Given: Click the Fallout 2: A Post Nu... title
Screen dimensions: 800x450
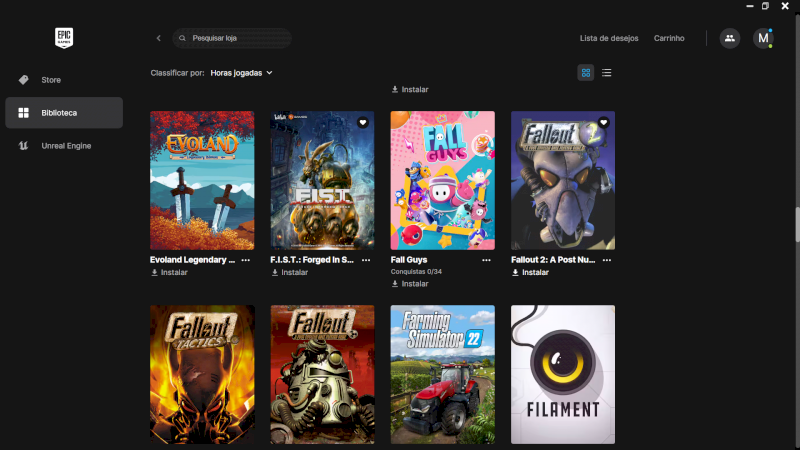Looking at the screenshot, I should coord(553,260).
